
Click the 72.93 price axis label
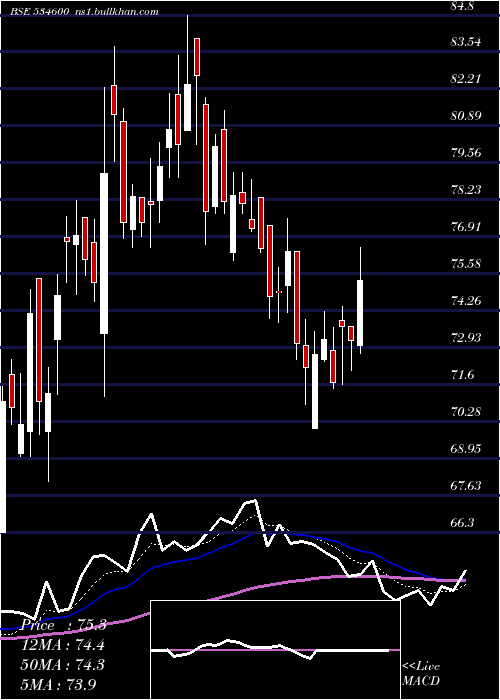[466, 338]
